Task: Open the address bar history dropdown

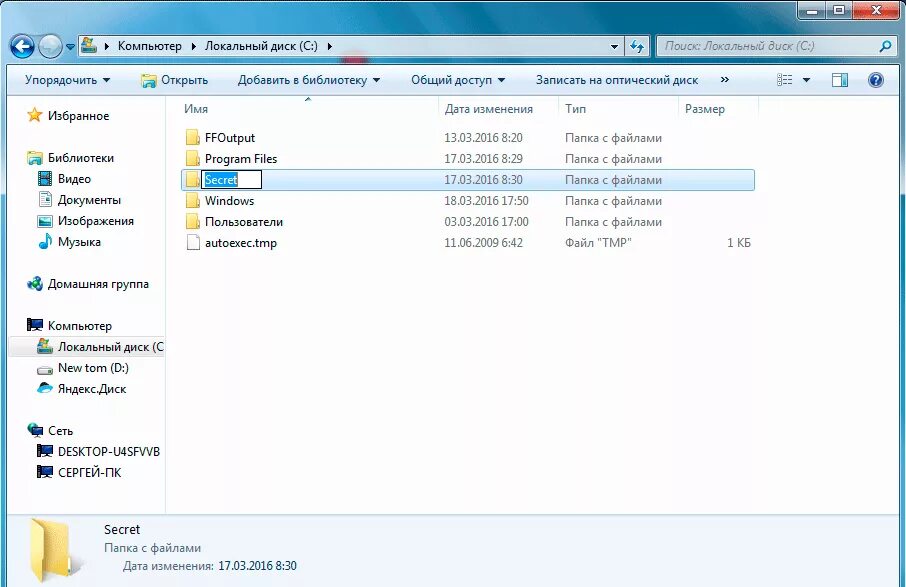Action: [x=614, y=46]
